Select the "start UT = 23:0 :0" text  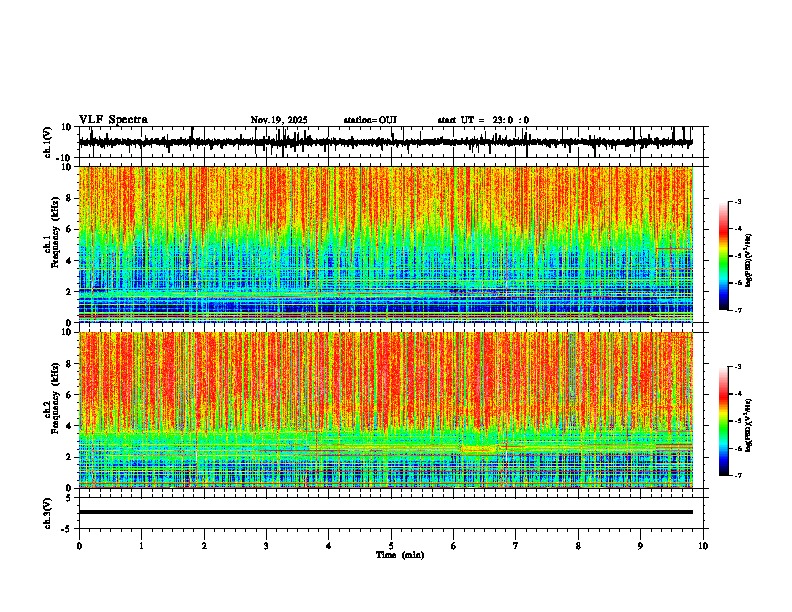click(483, 120)
